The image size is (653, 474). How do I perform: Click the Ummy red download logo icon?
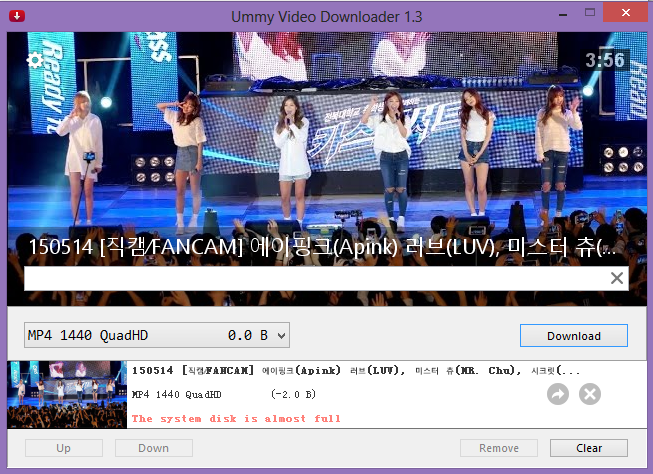tap(17, 16)
